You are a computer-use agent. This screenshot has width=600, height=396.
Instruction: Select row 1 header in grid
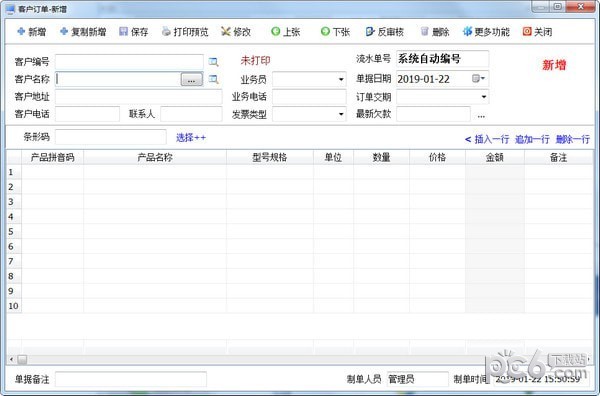14,172
